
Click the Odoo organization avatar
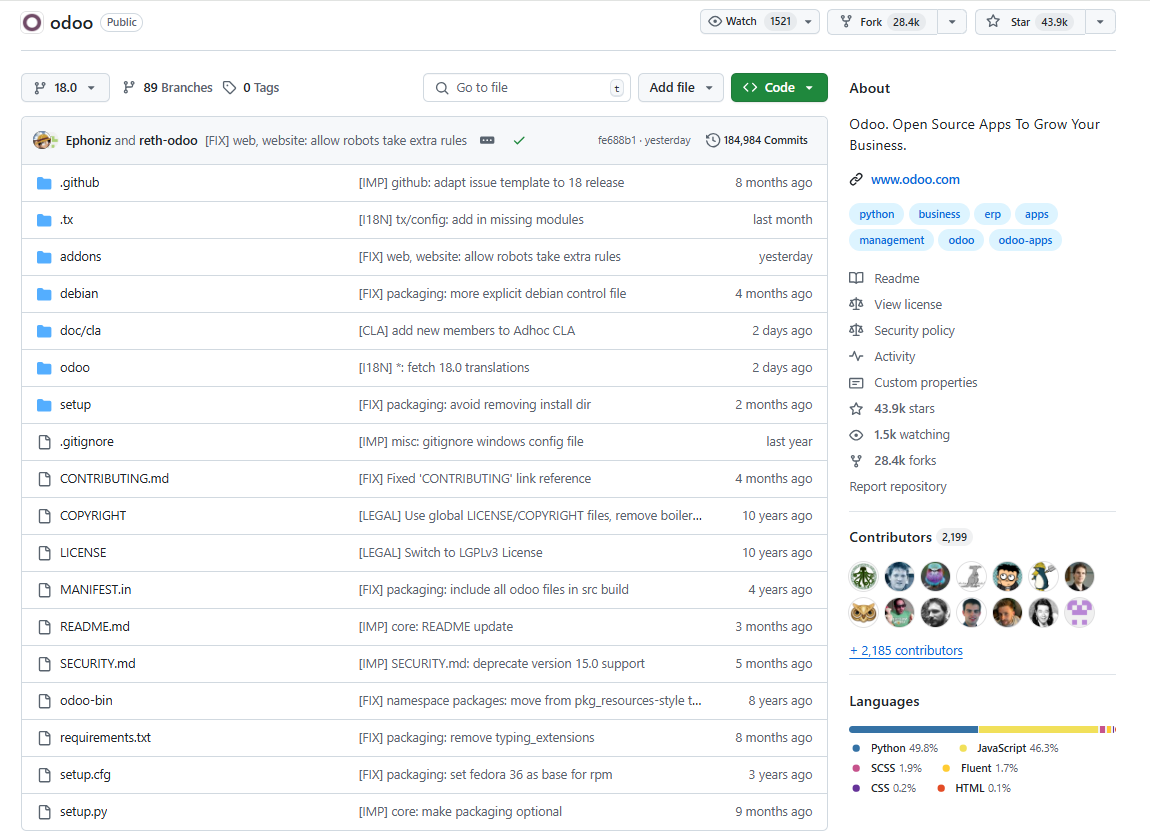pos(31,22)
